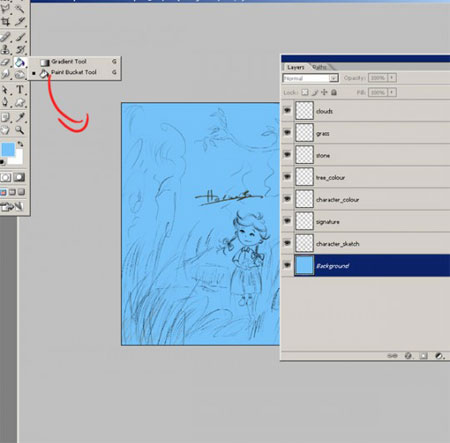Pick the Eyedropper tool
The width and height of the screenshot is (450, 443).
tap(20, 117)
